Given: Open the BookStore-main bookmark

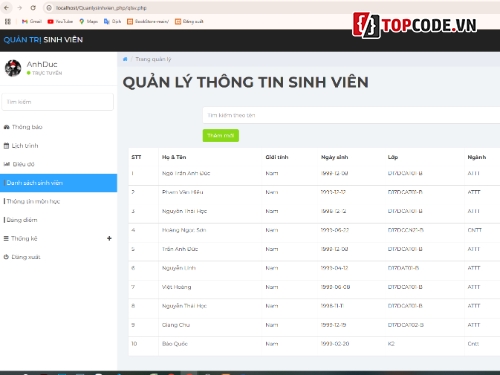Looking at the screenshot, I should tap(148, 21).
